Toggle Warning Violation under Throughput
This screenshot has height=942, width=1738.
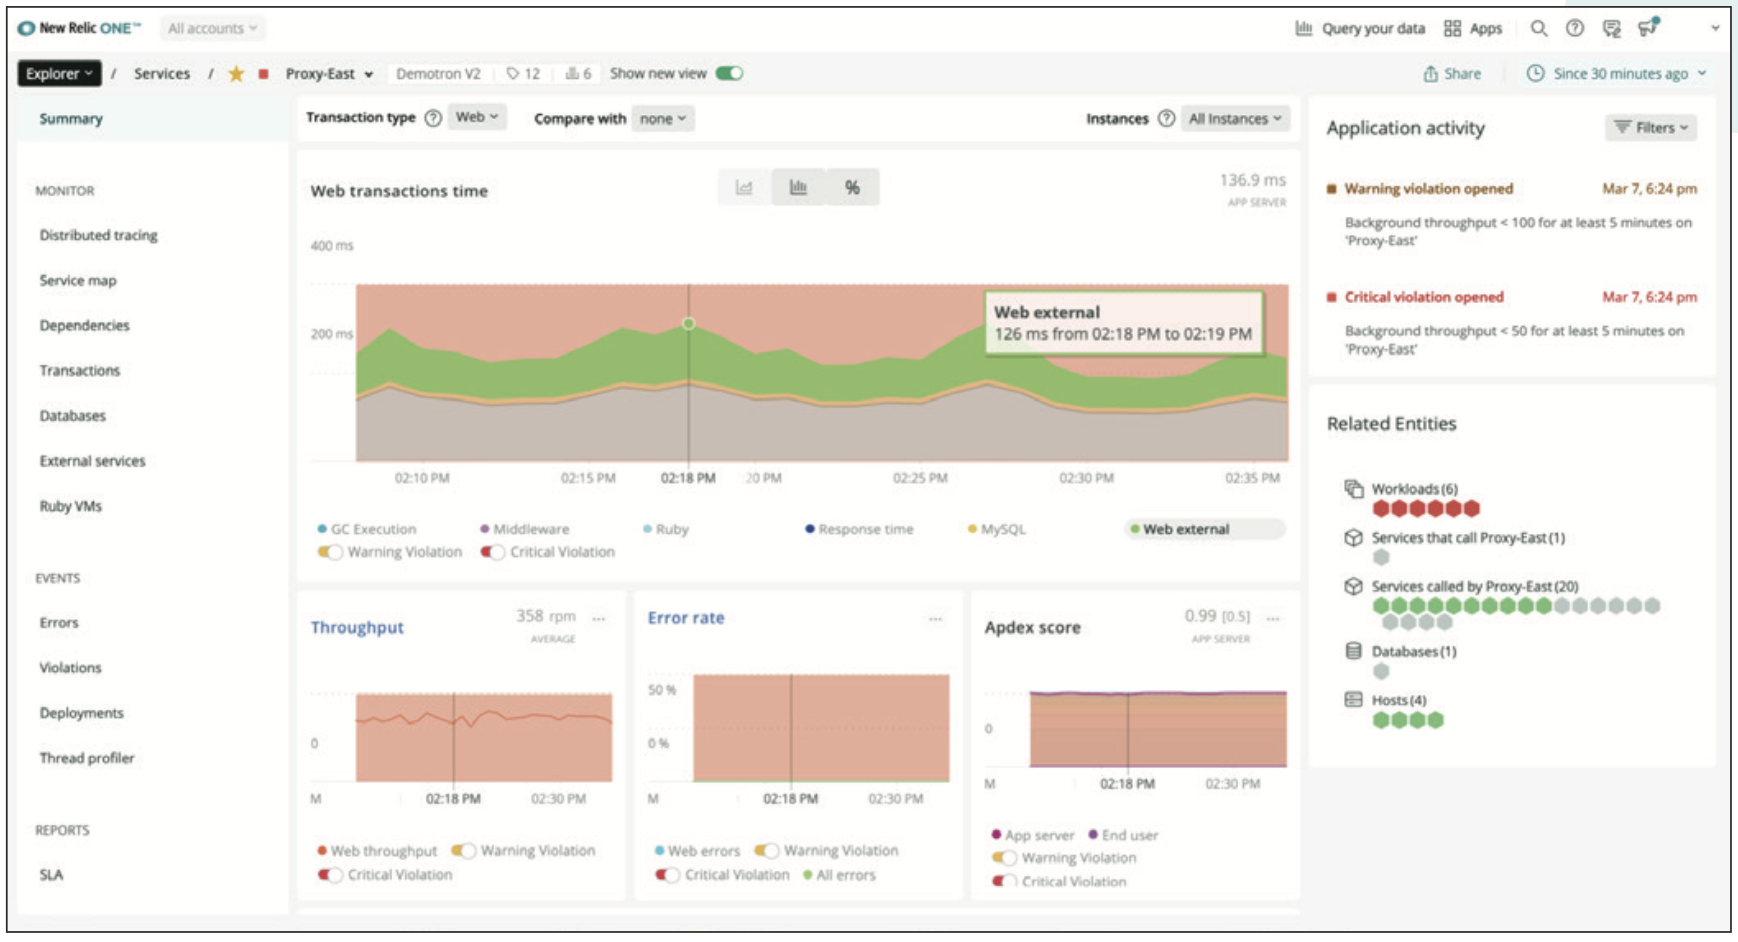[x=463, y=851]
